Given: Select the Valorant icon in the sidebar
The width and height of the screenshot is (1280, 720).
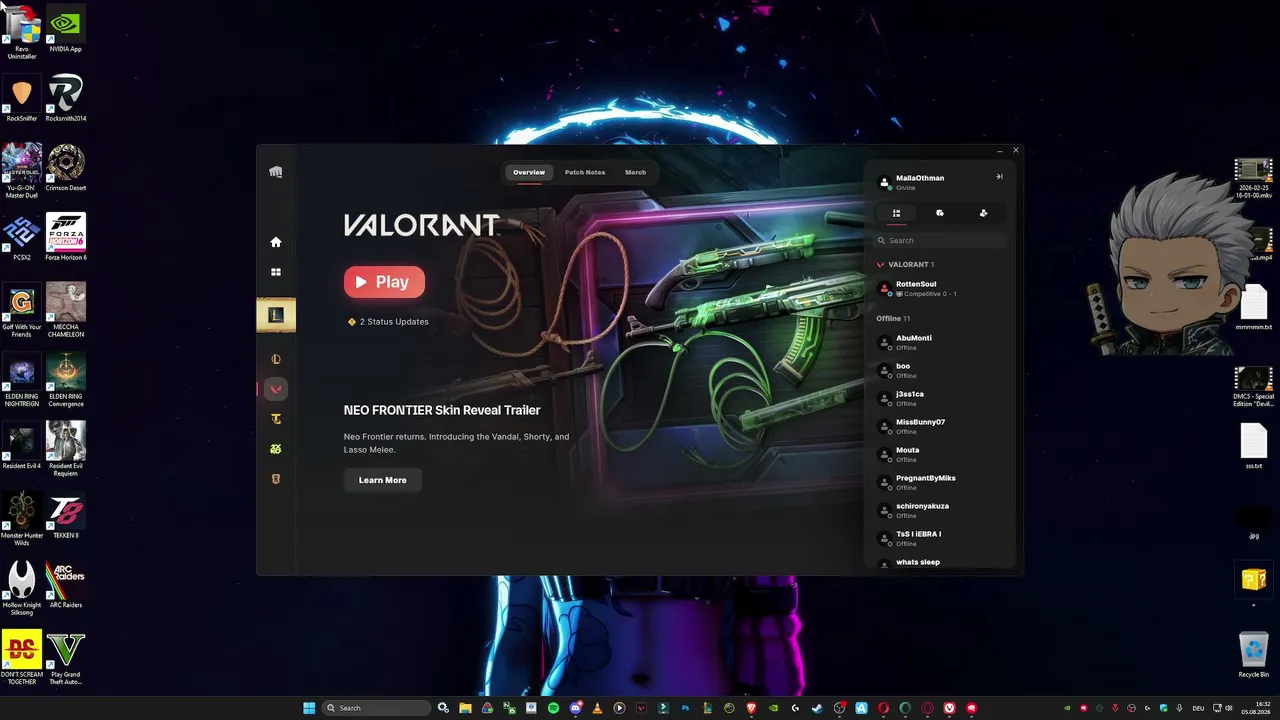Looking at the screenshot, I should point(276,389).
